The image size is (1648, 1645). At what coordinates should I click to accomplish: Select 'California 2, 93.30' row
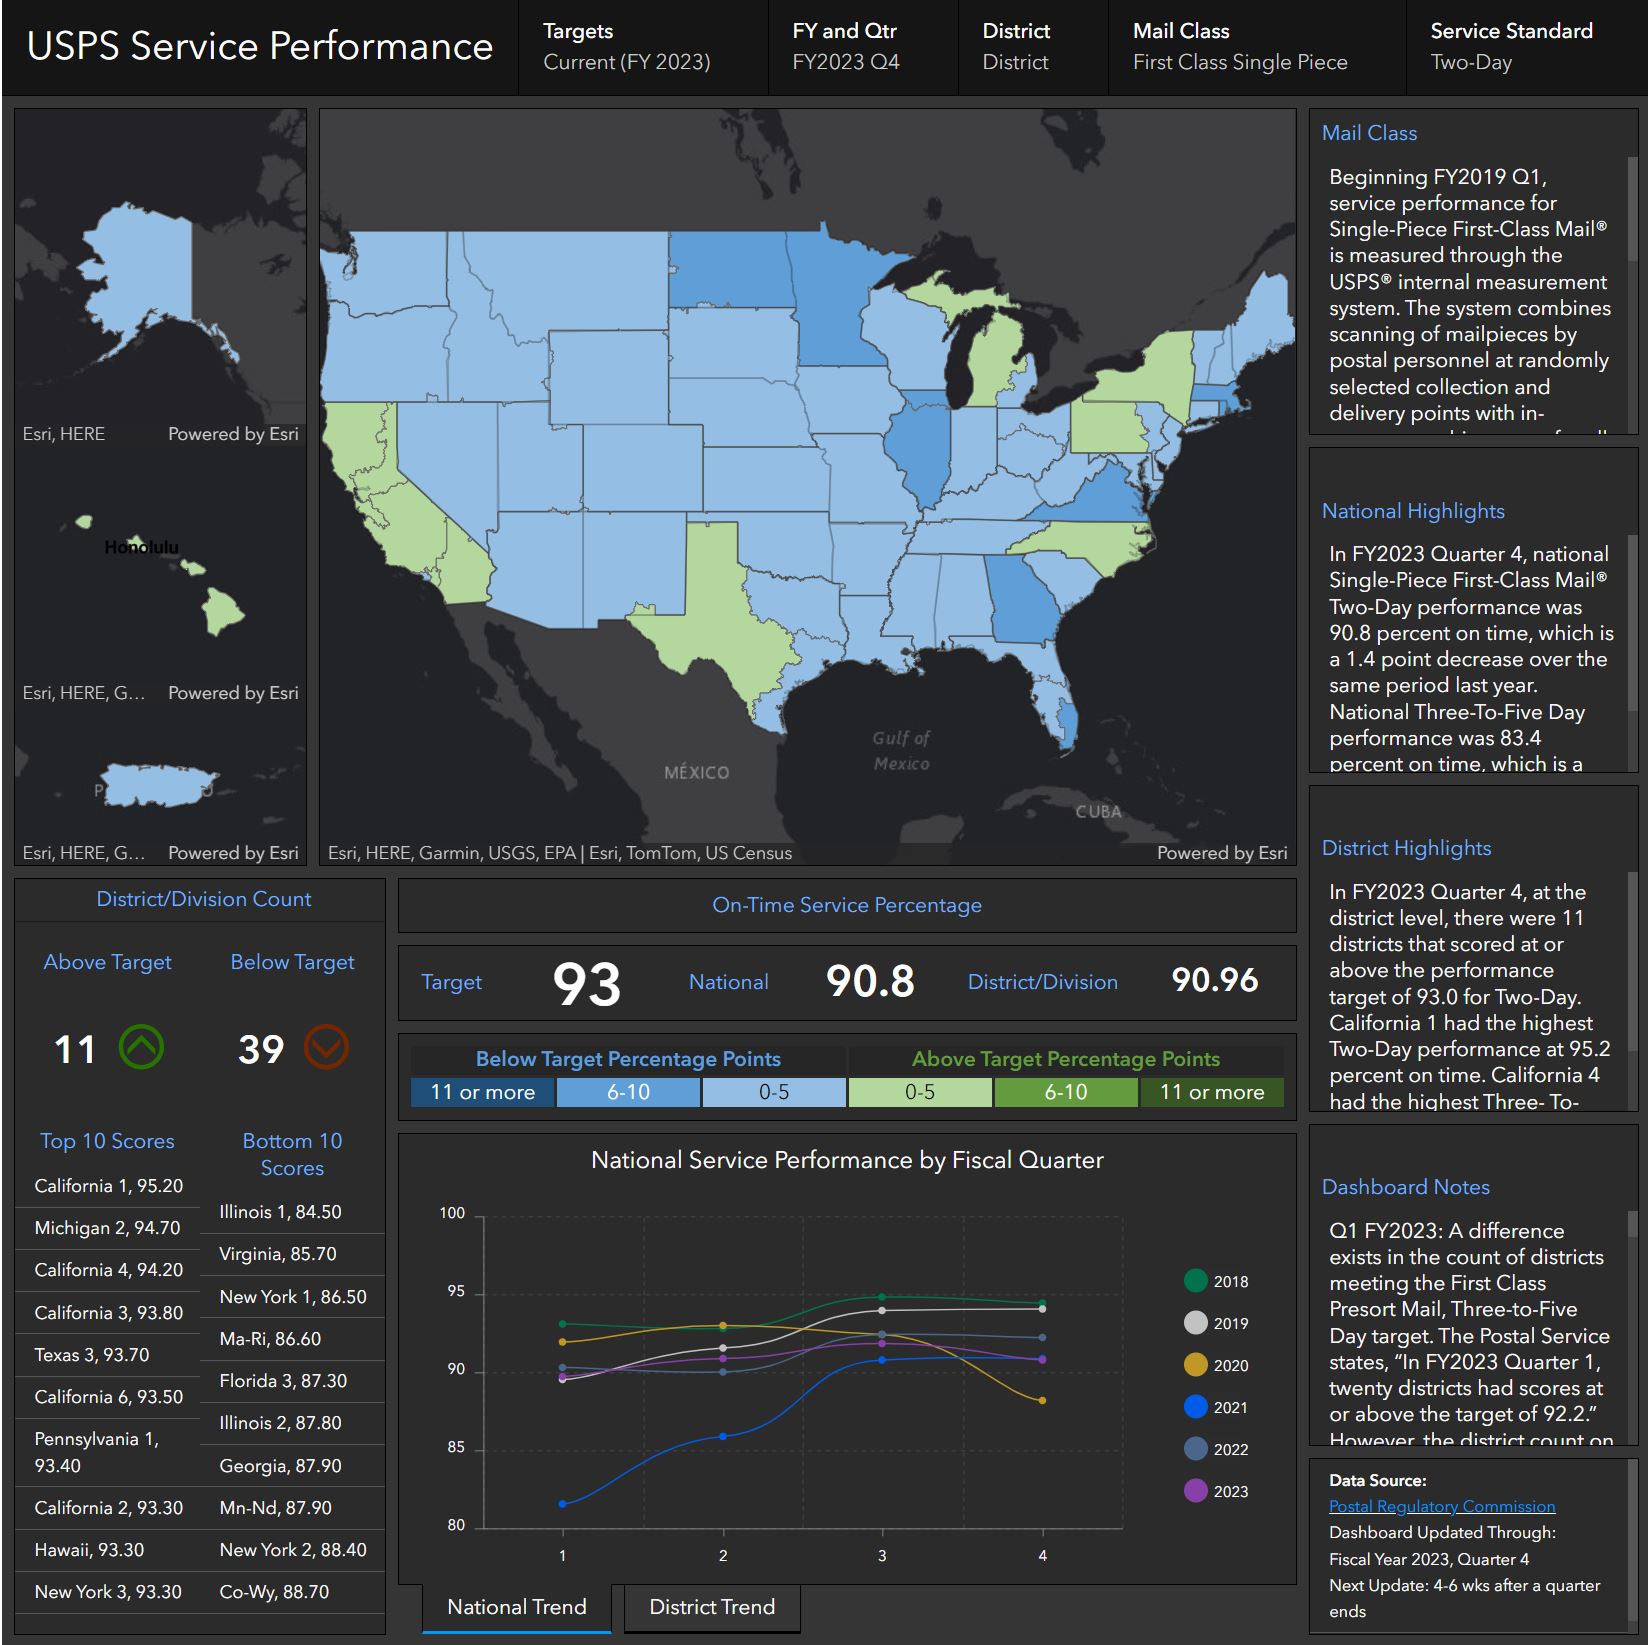pyautogui.click(x=108, y=1508)
